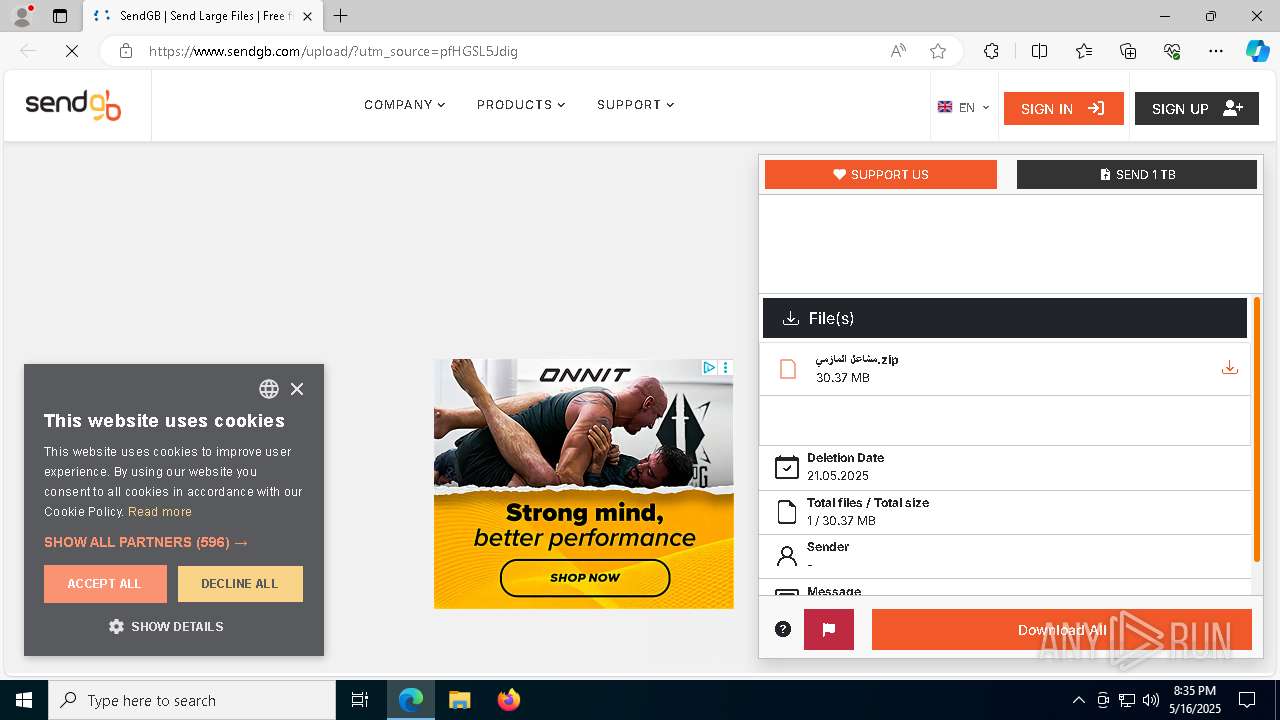The image size is (1280, 720).
Task: Click the SIGN IN button
Action: click(1064, 109)
